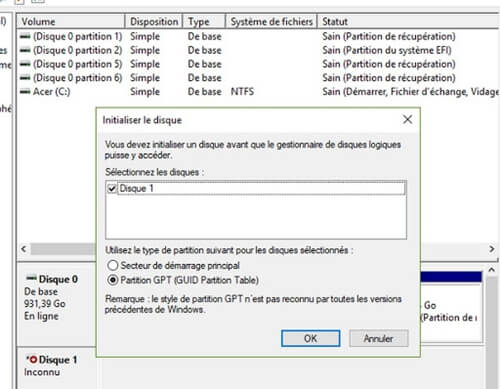Click the dark blue partition header bar

pos(451,277)
